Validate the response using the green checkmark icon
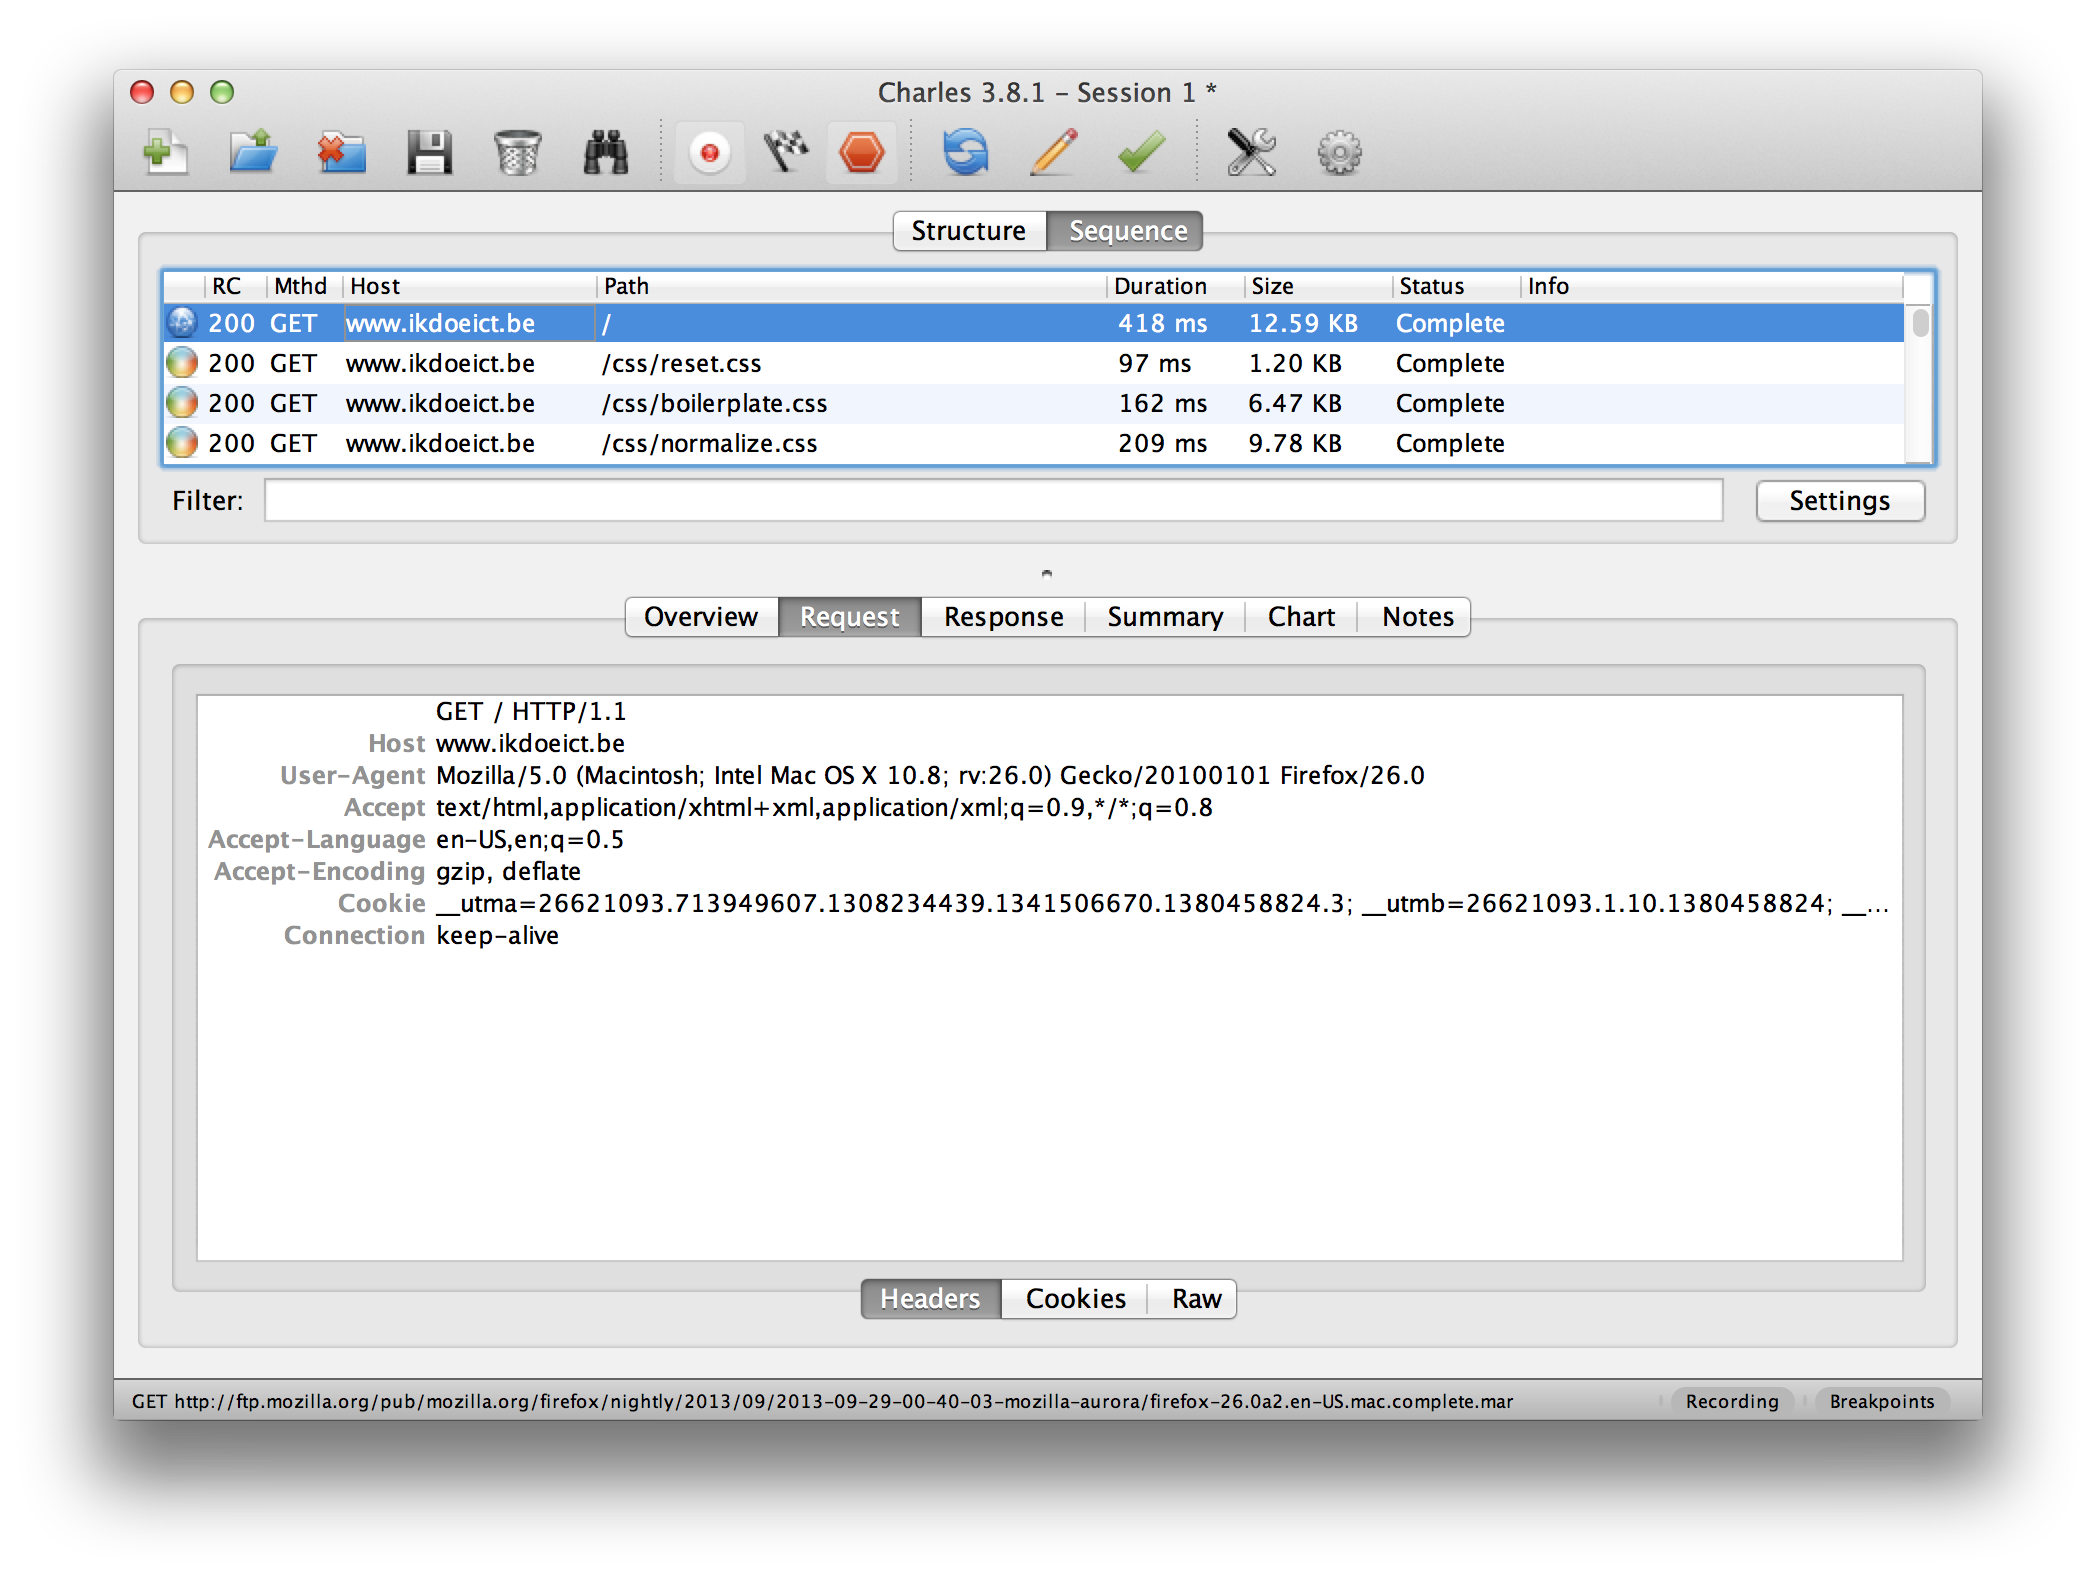The height and width of the screenshot is (1578, 2096). (1139, 152)
